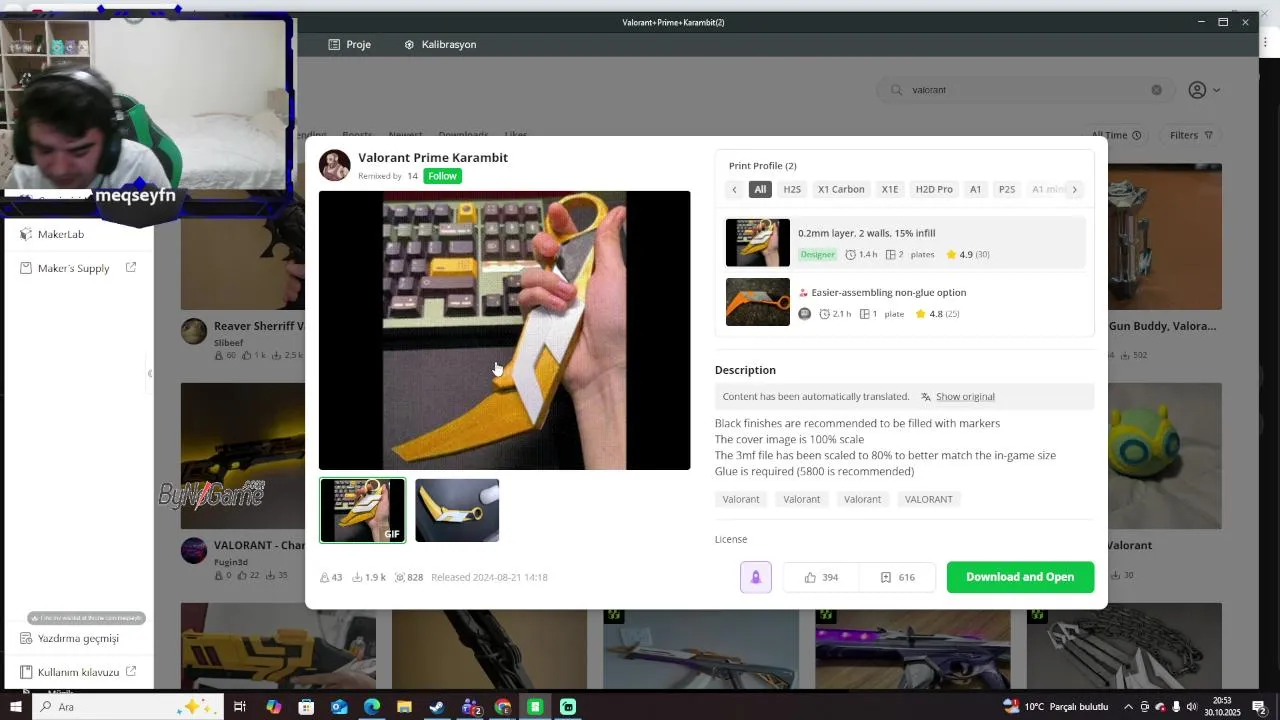Select the H2D Pro printer filter
This screenshot has height=720, width=1280.
point(934,189)
